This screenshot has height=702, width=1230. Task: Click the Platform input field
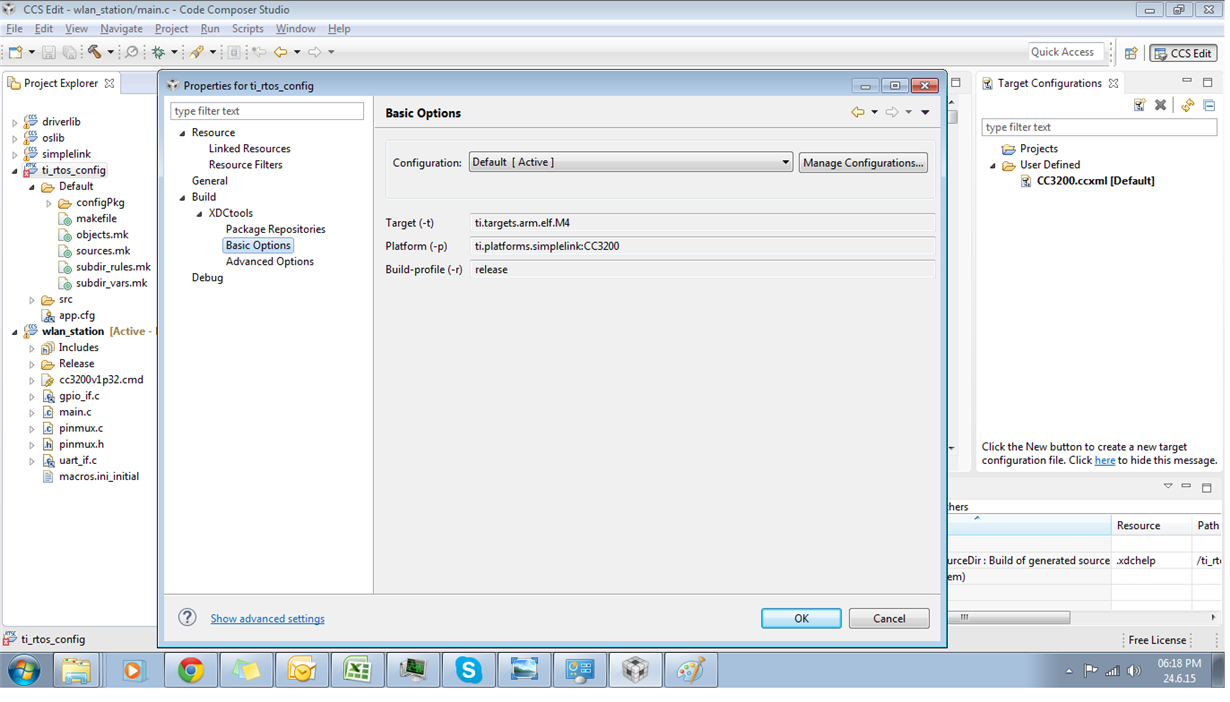[x=700, y=246]
